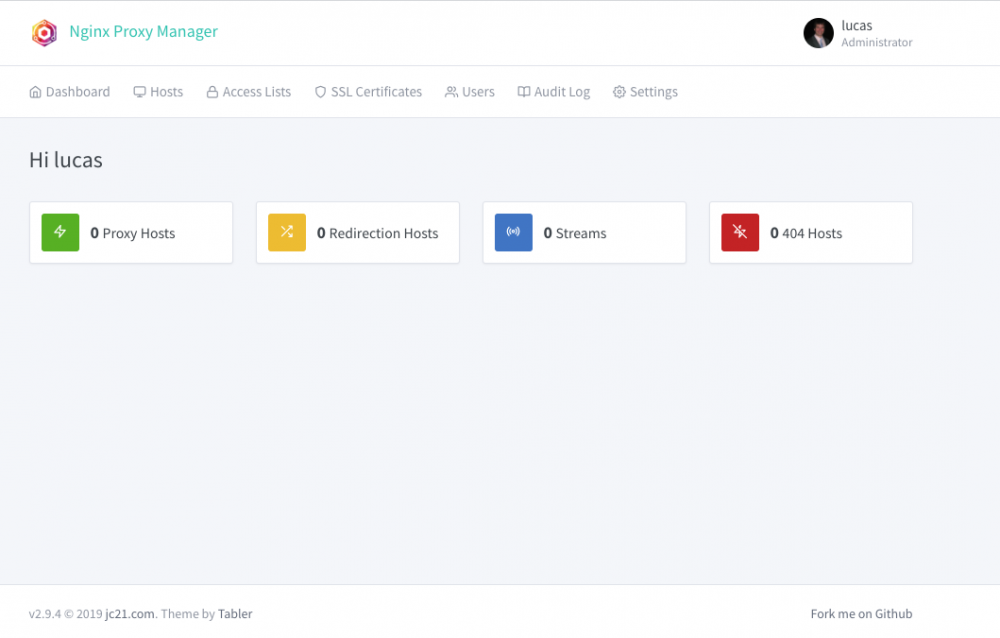Click the v2.9.4 version text

pos(45,614)
